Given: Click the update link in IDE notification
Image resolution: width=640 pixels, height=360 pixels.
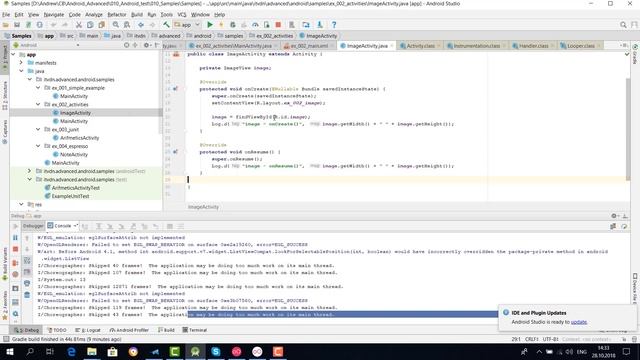Looking at the screenshot, I should pyautogui.click(x=579, y=322).
